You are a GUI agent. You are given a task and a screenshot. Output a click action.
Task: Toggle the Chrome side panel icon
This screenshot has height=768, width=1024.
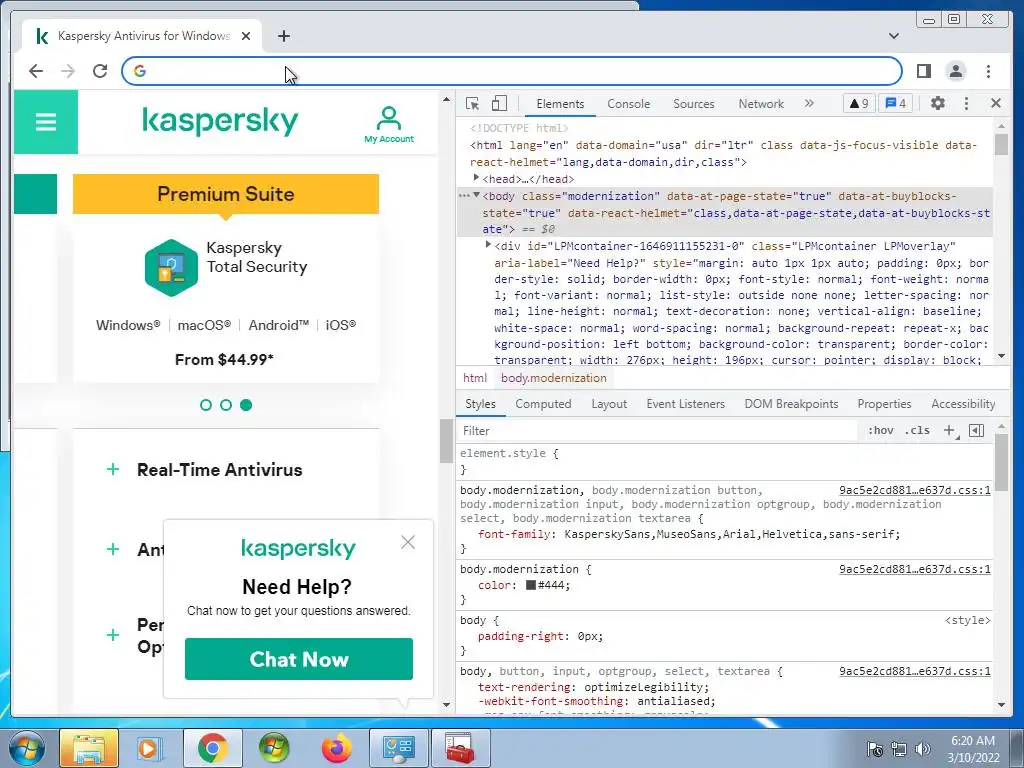[x=923, y=71]
